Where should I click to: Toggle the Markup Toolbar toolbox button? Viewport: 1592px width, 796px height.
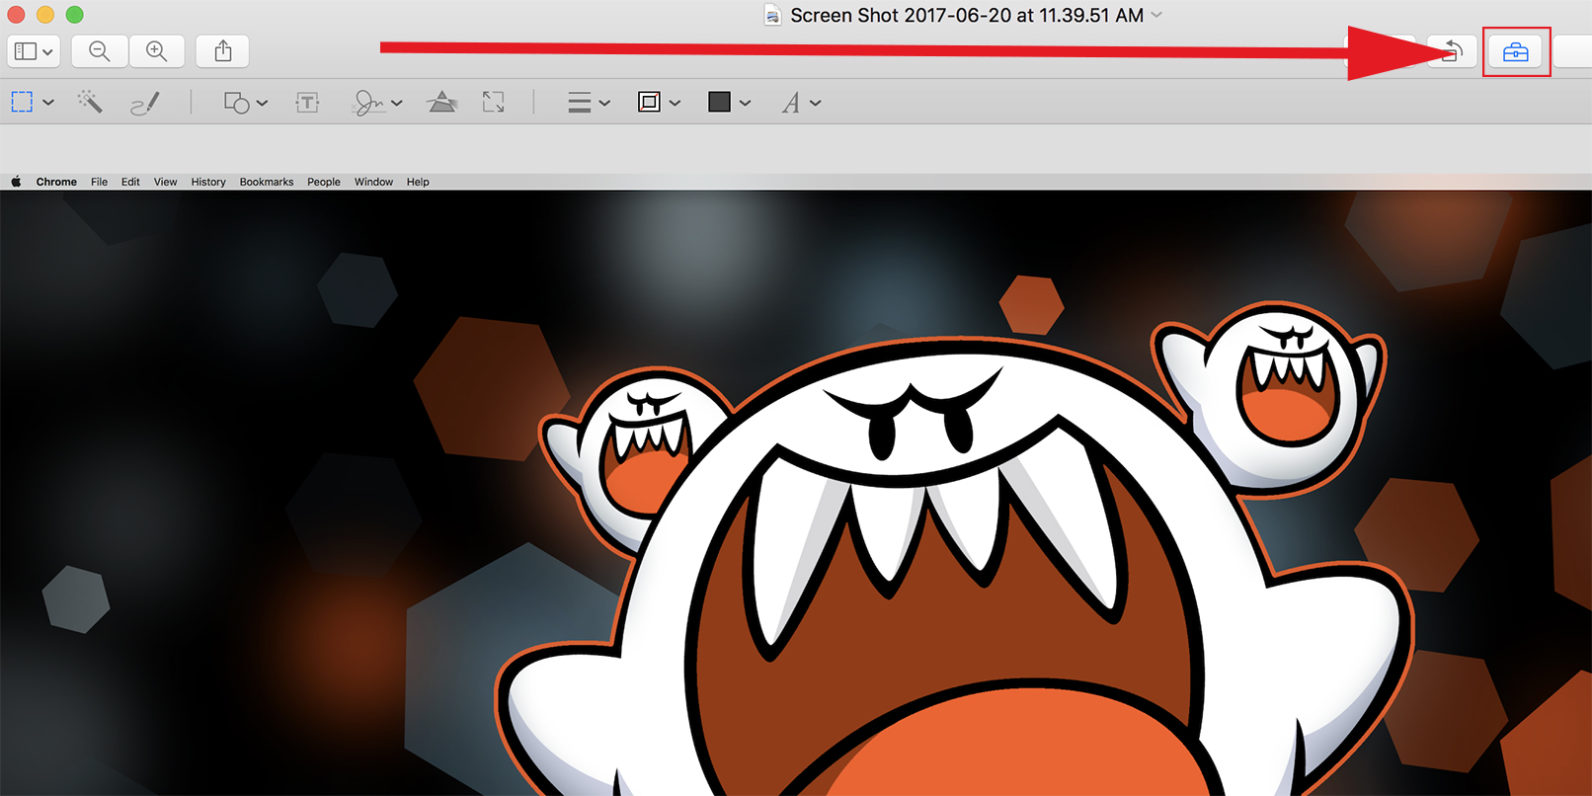(x=1516, y=52)
